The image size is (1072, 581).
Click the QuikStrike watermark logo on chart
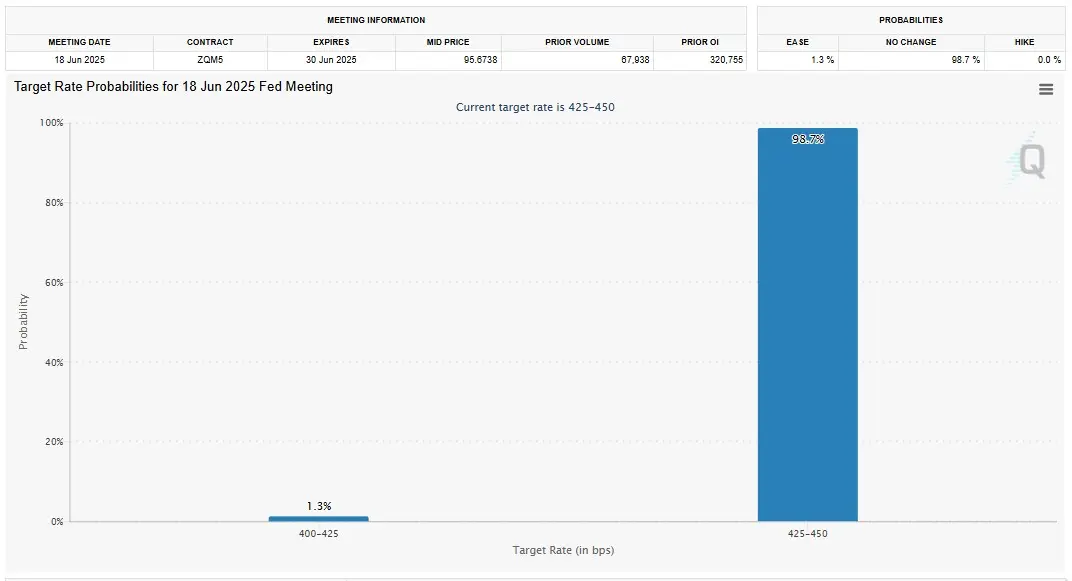tap(1030, 160)
